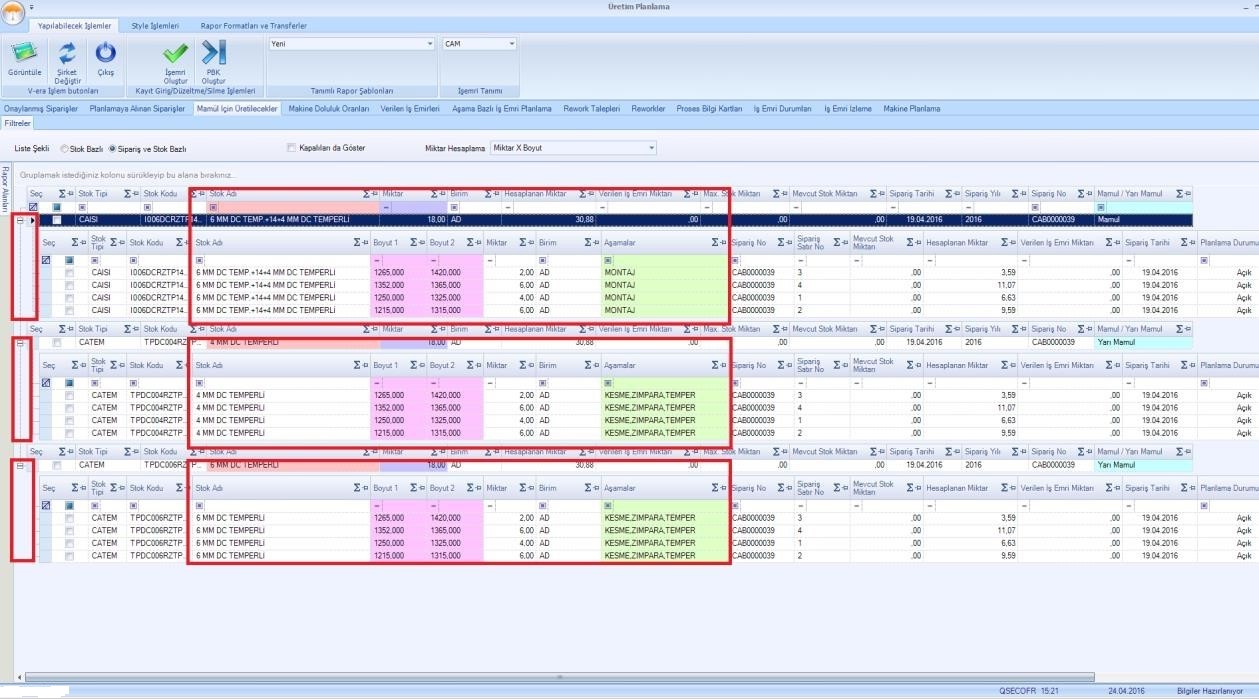Viewport: 1259px width, 699px height.
Task: Expand the Rapor Alanları side panel
Action: coord(5,188)
